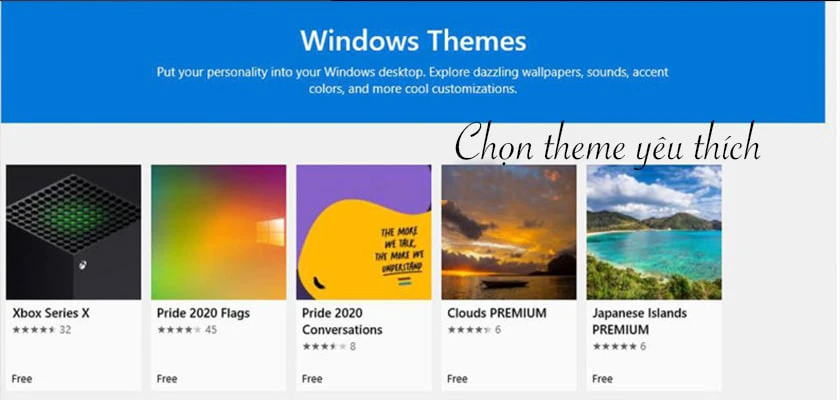The width and height of the screenshot is (840, 400).
Task: Click the Free price under Clouds PREMIUM
Action: pos(457,379)
